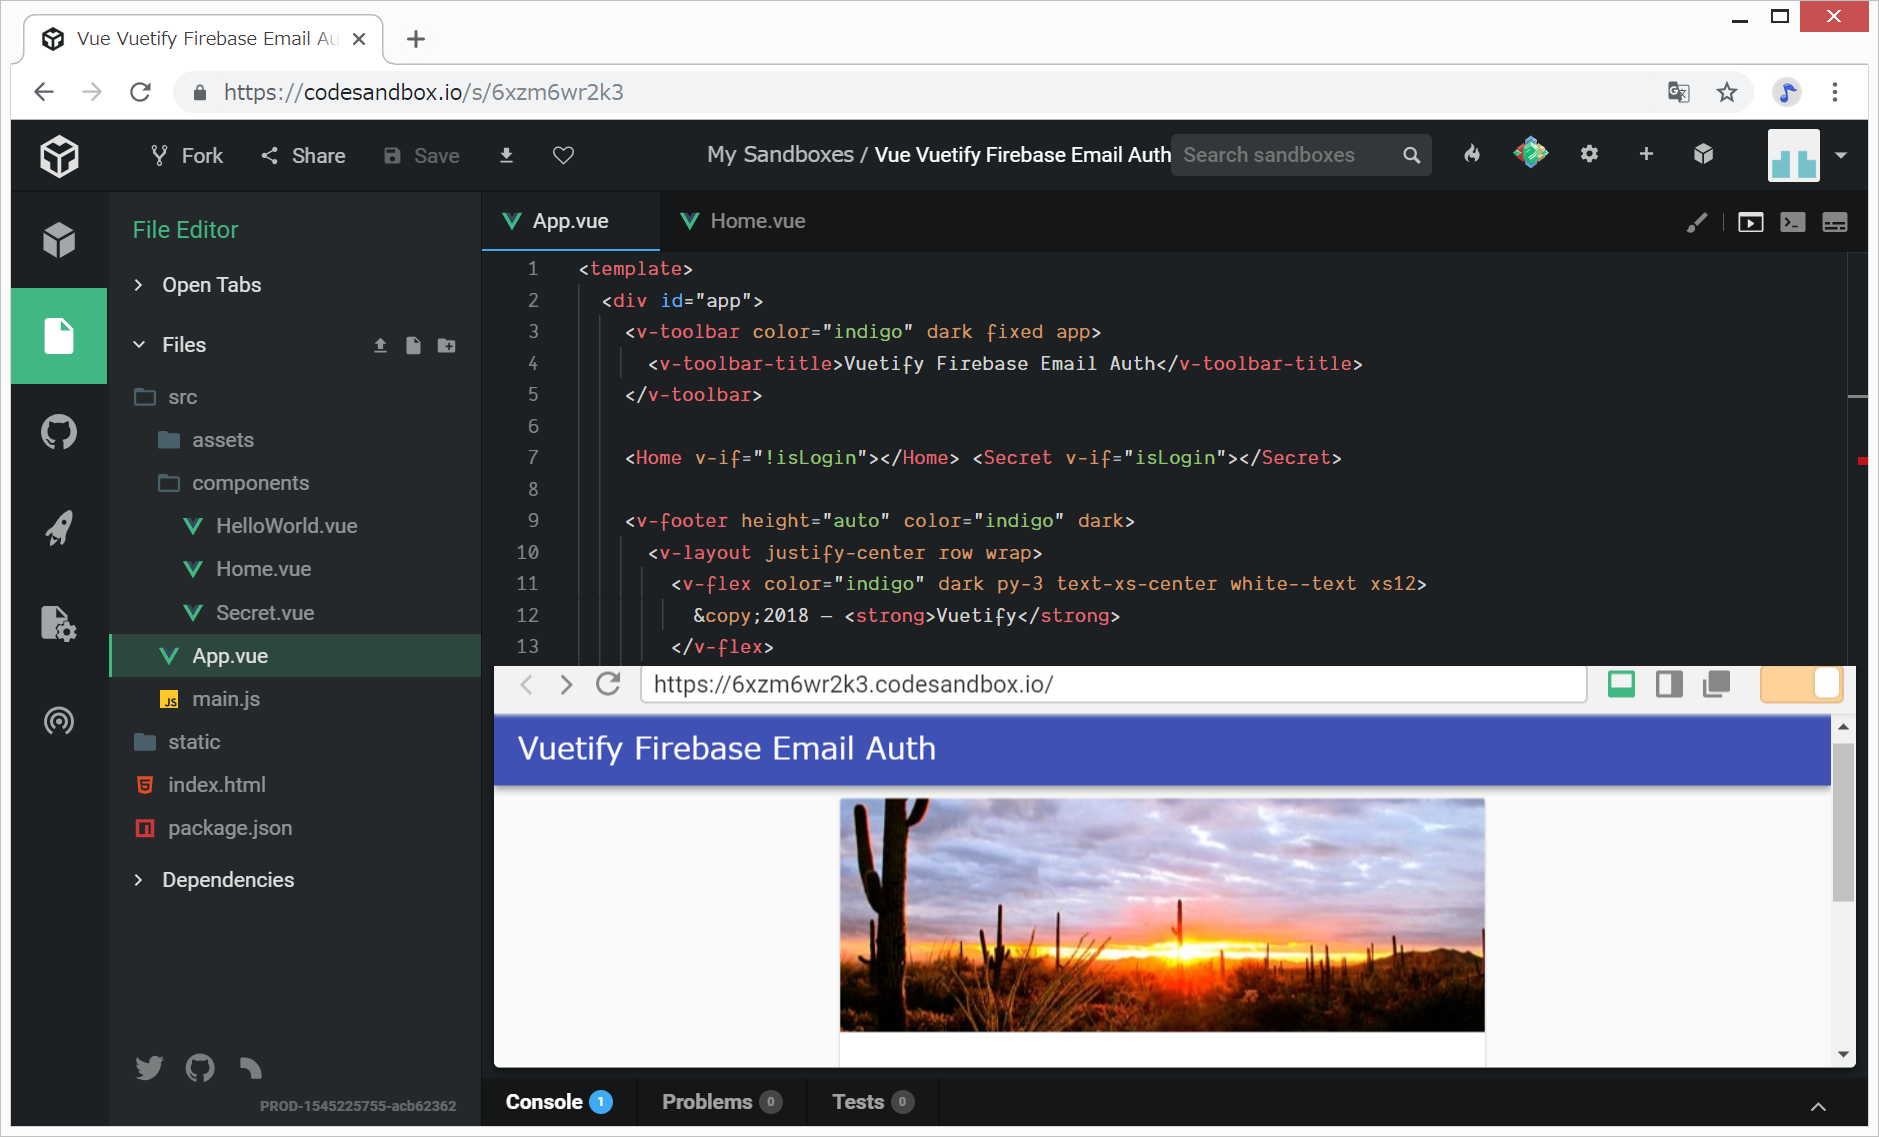Open the GitHub panel in sidebar
The image size is (1879, 1137).
tap(59, 432)
